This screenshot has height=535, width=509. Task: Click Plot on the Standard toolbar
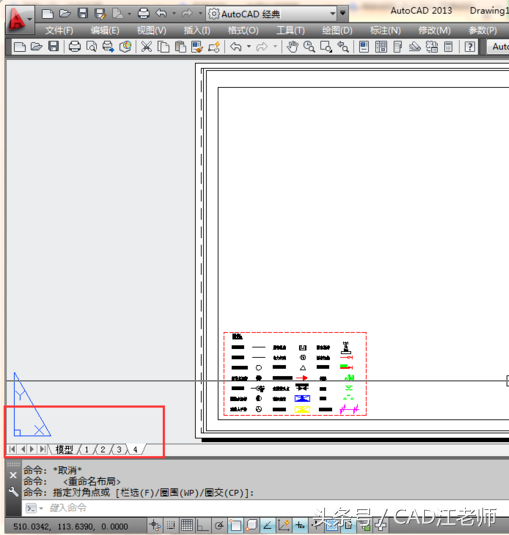coord(74,46)
